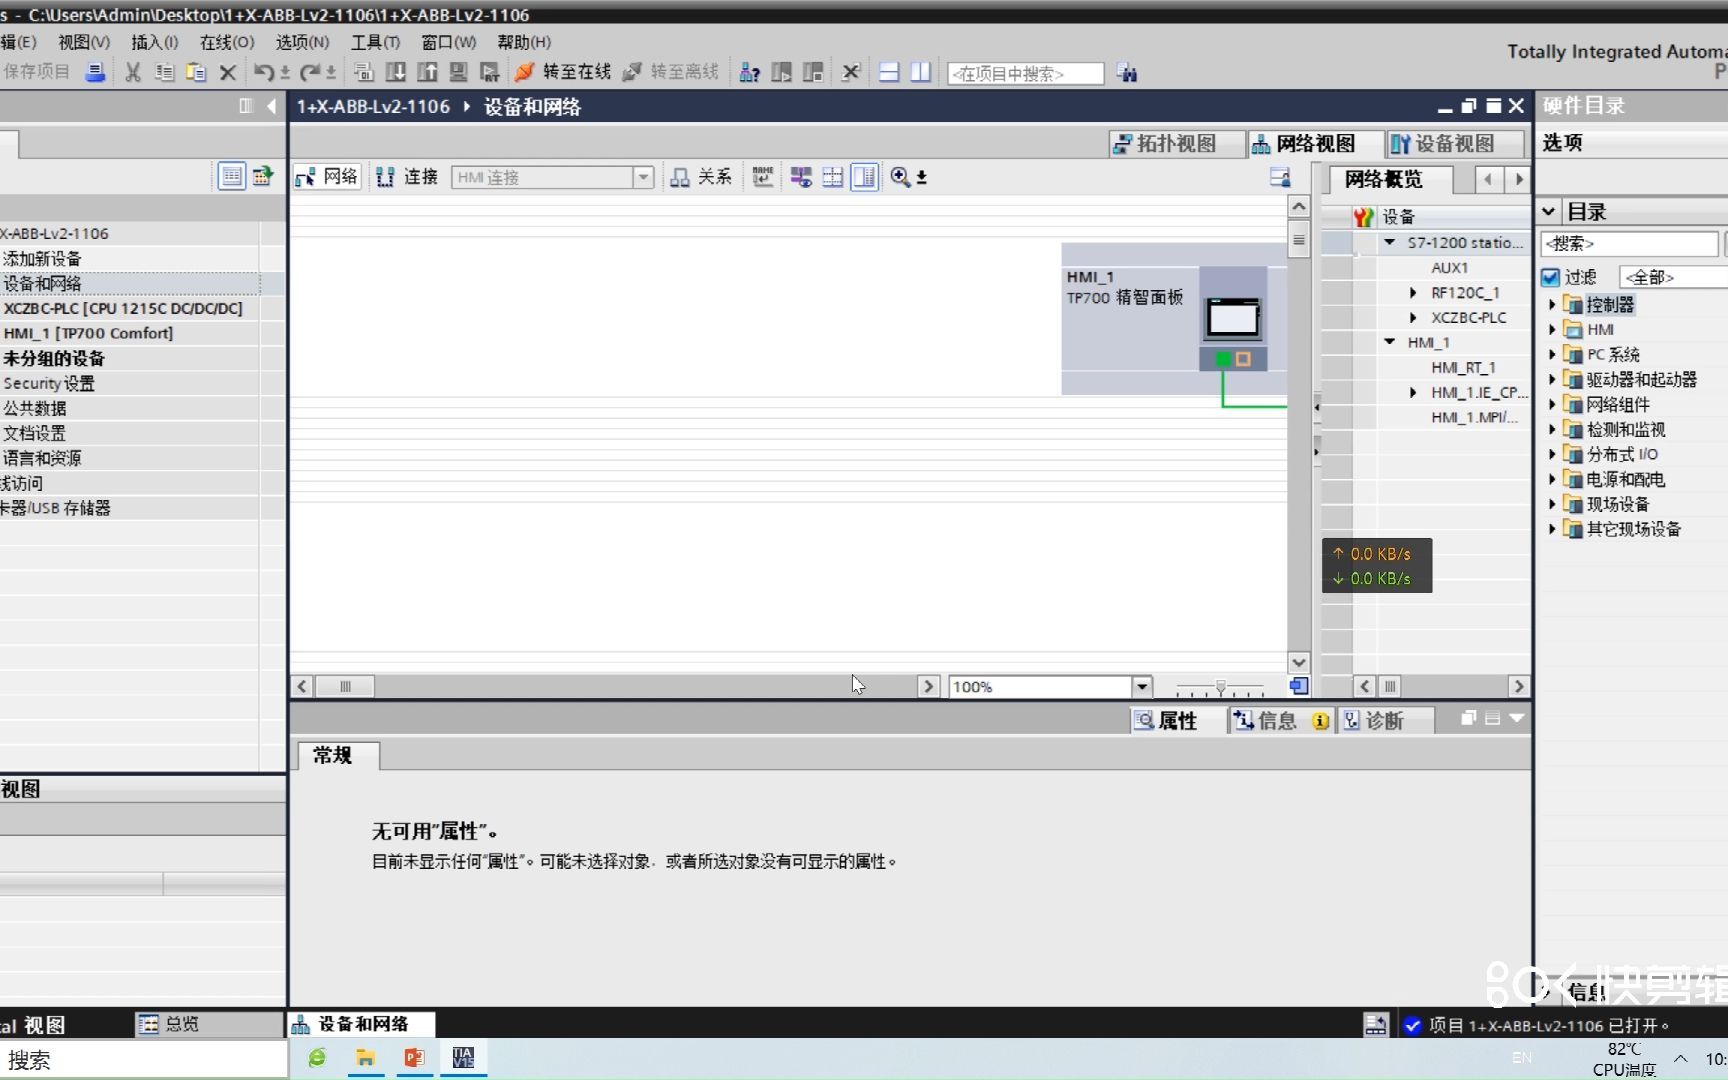Click the Download to device icon
1728x1080 pixels.
tap(396, 72)
